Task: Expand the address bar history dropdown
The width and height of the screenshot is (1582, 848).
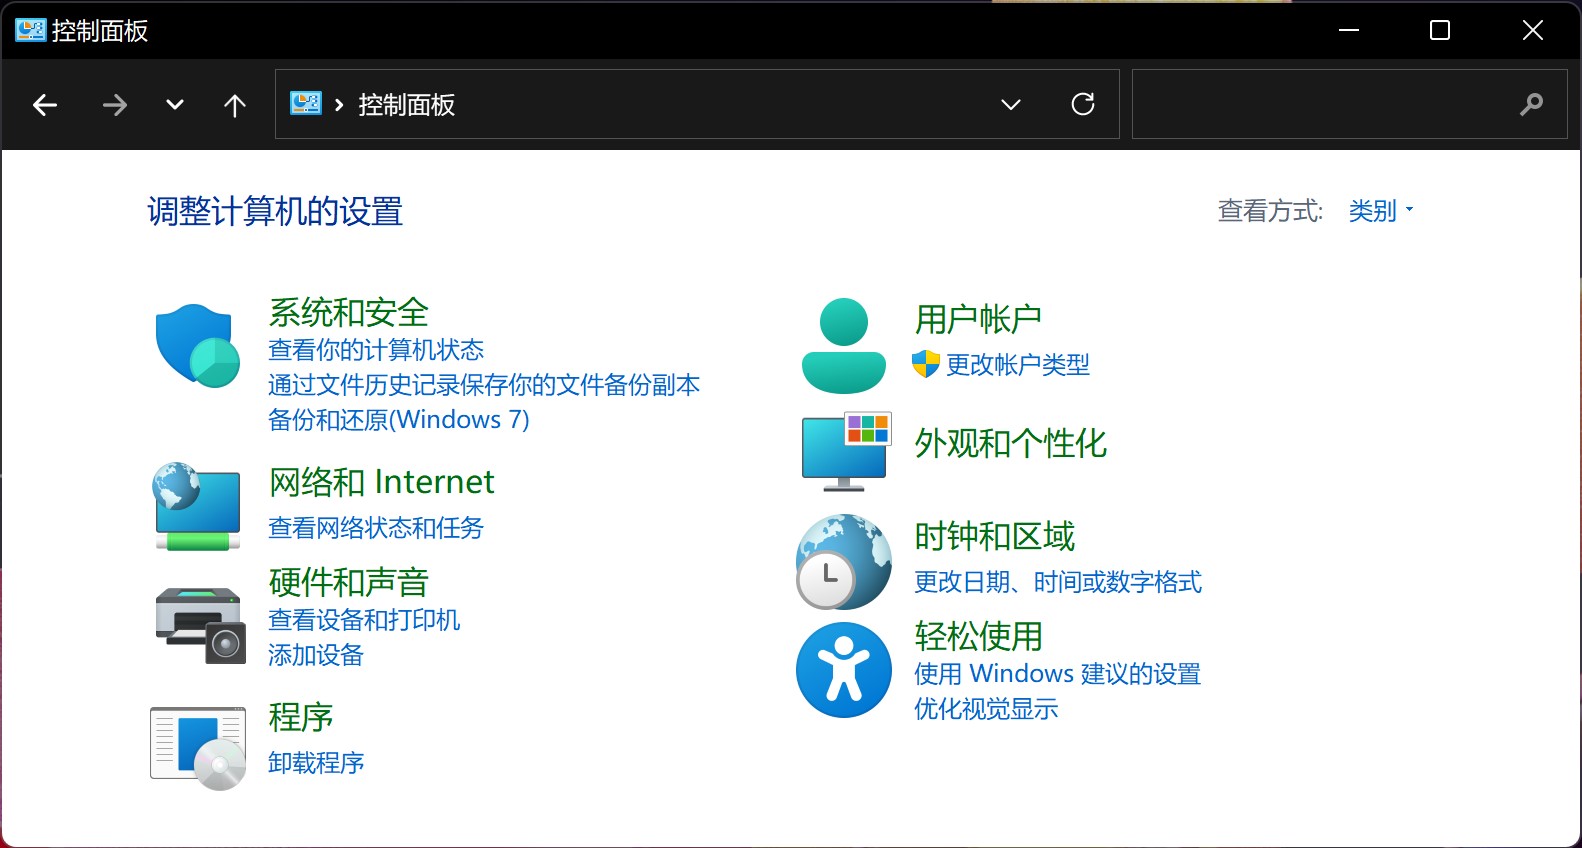Action: click(1011, 104)
